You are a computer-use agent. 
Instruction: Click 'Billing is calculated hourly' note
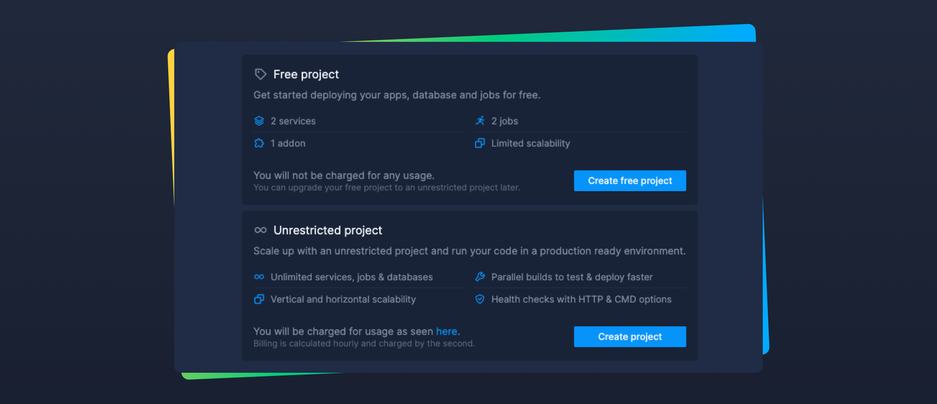[364, 344]
